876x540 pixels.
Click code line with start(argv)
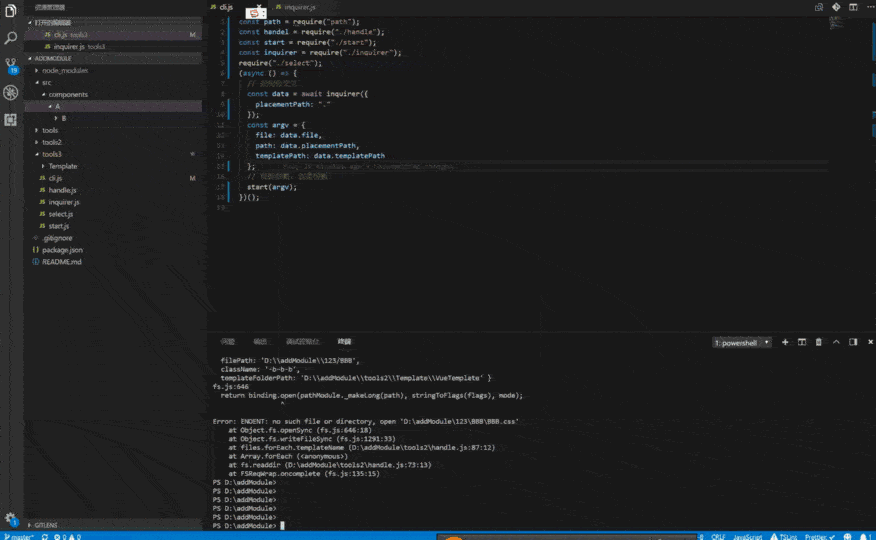272,187
